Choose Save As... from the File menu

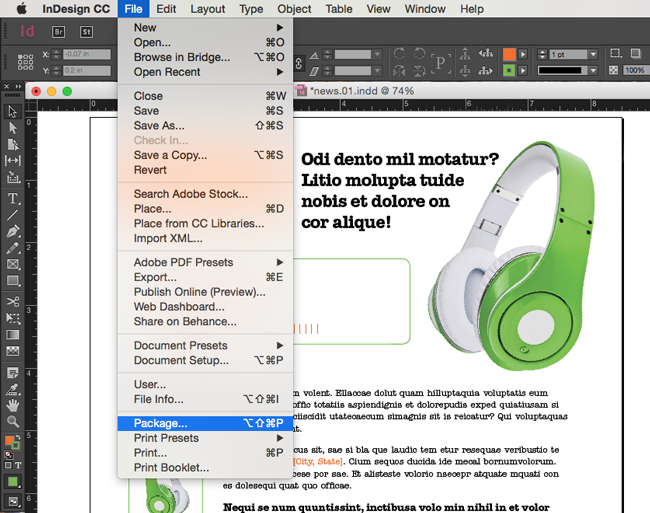click(x=205, y=126)
